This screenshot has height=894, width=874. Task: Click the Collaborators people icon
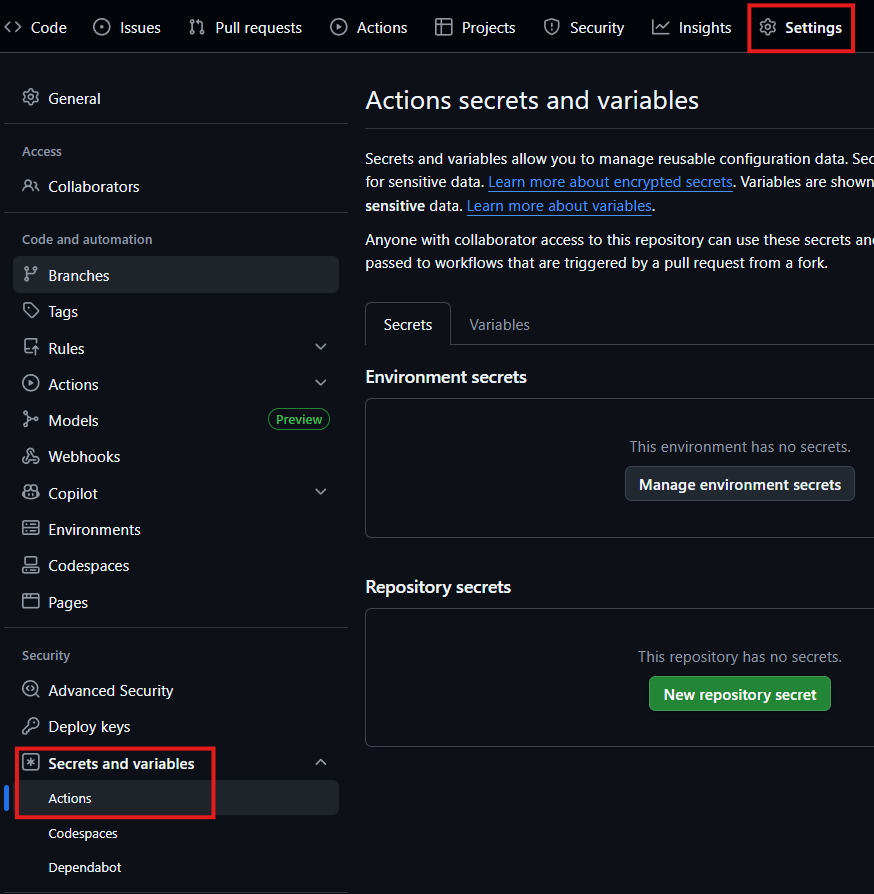point(31,186)
